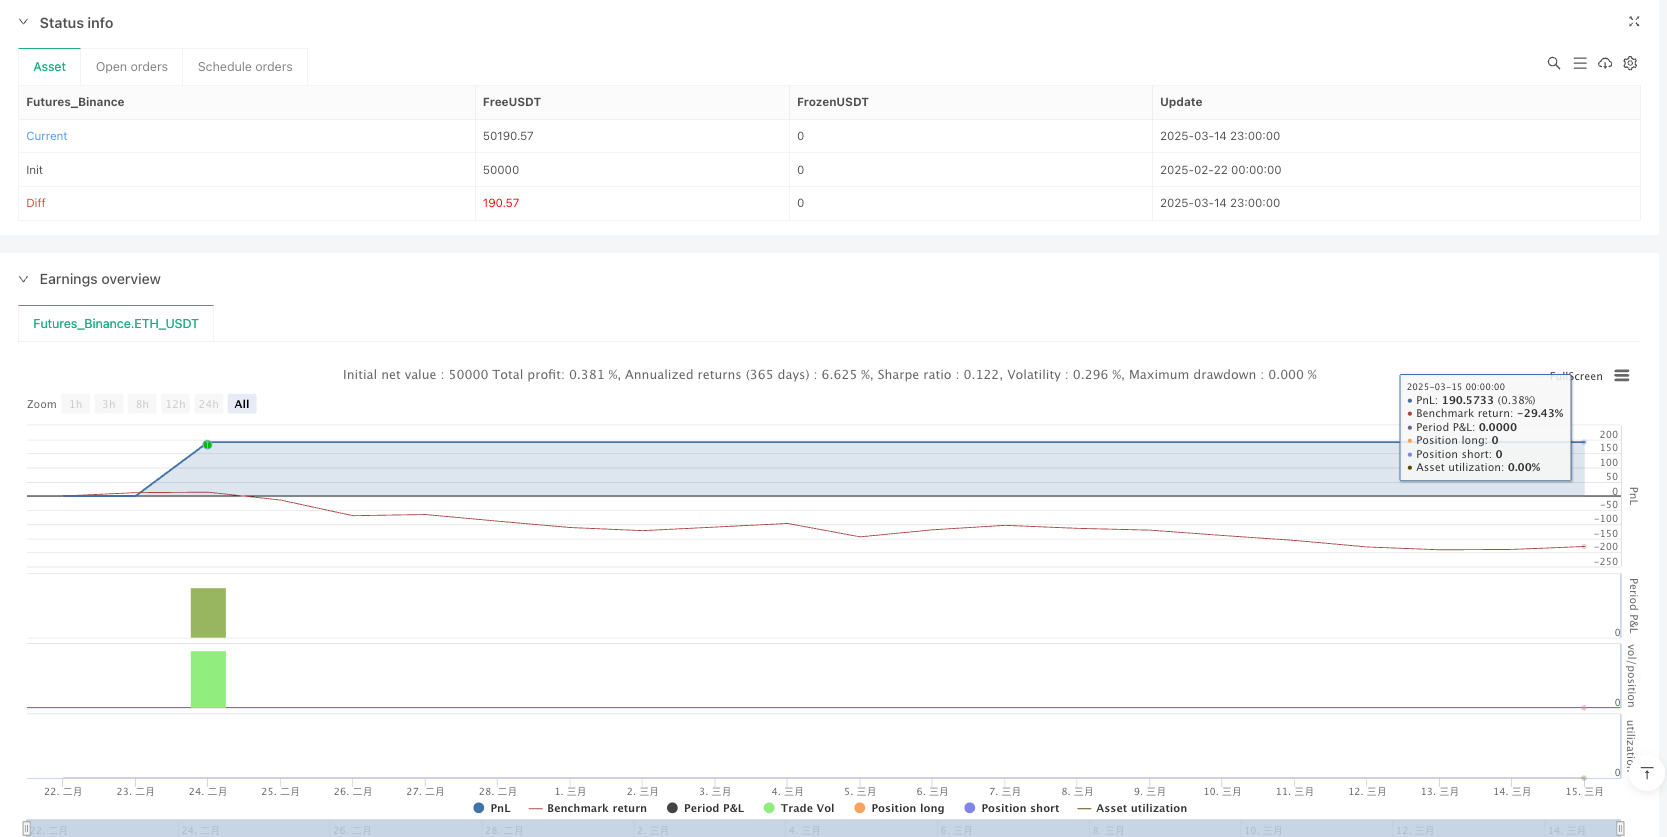Select the All zoom range button

pos(242,404)
